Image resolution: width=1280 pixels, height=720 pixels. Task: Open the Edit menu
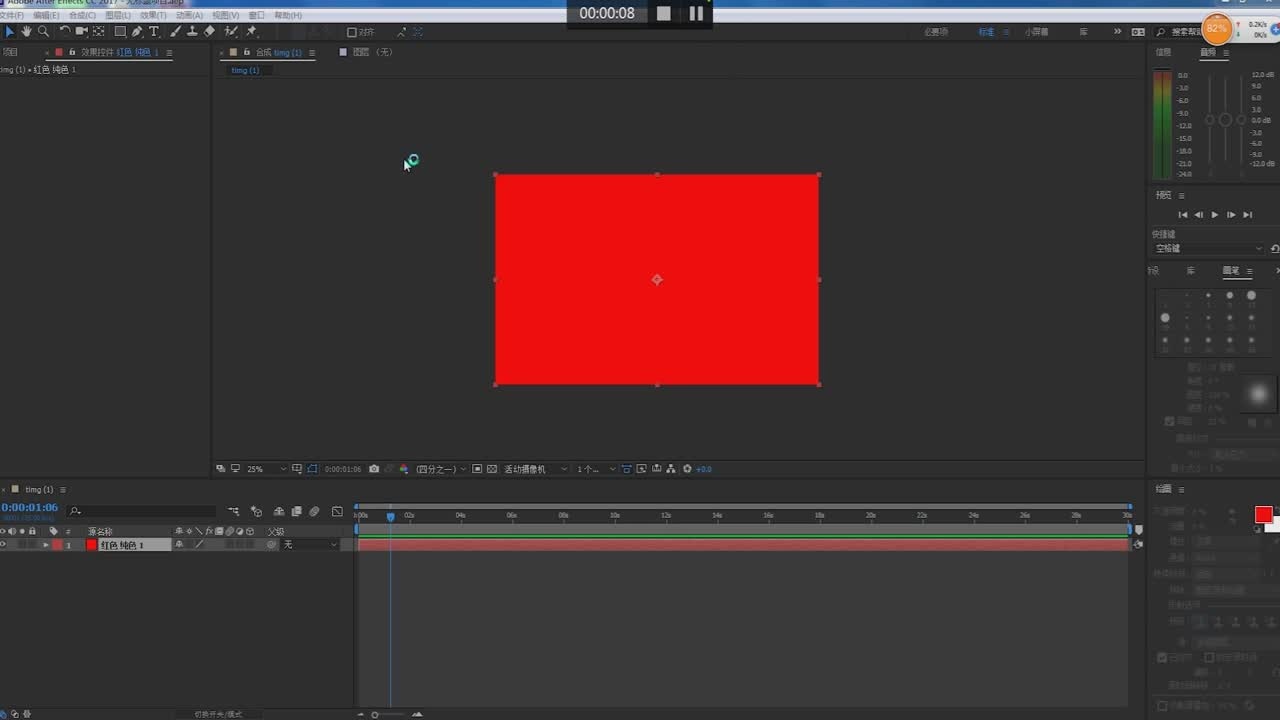point(45,16)
